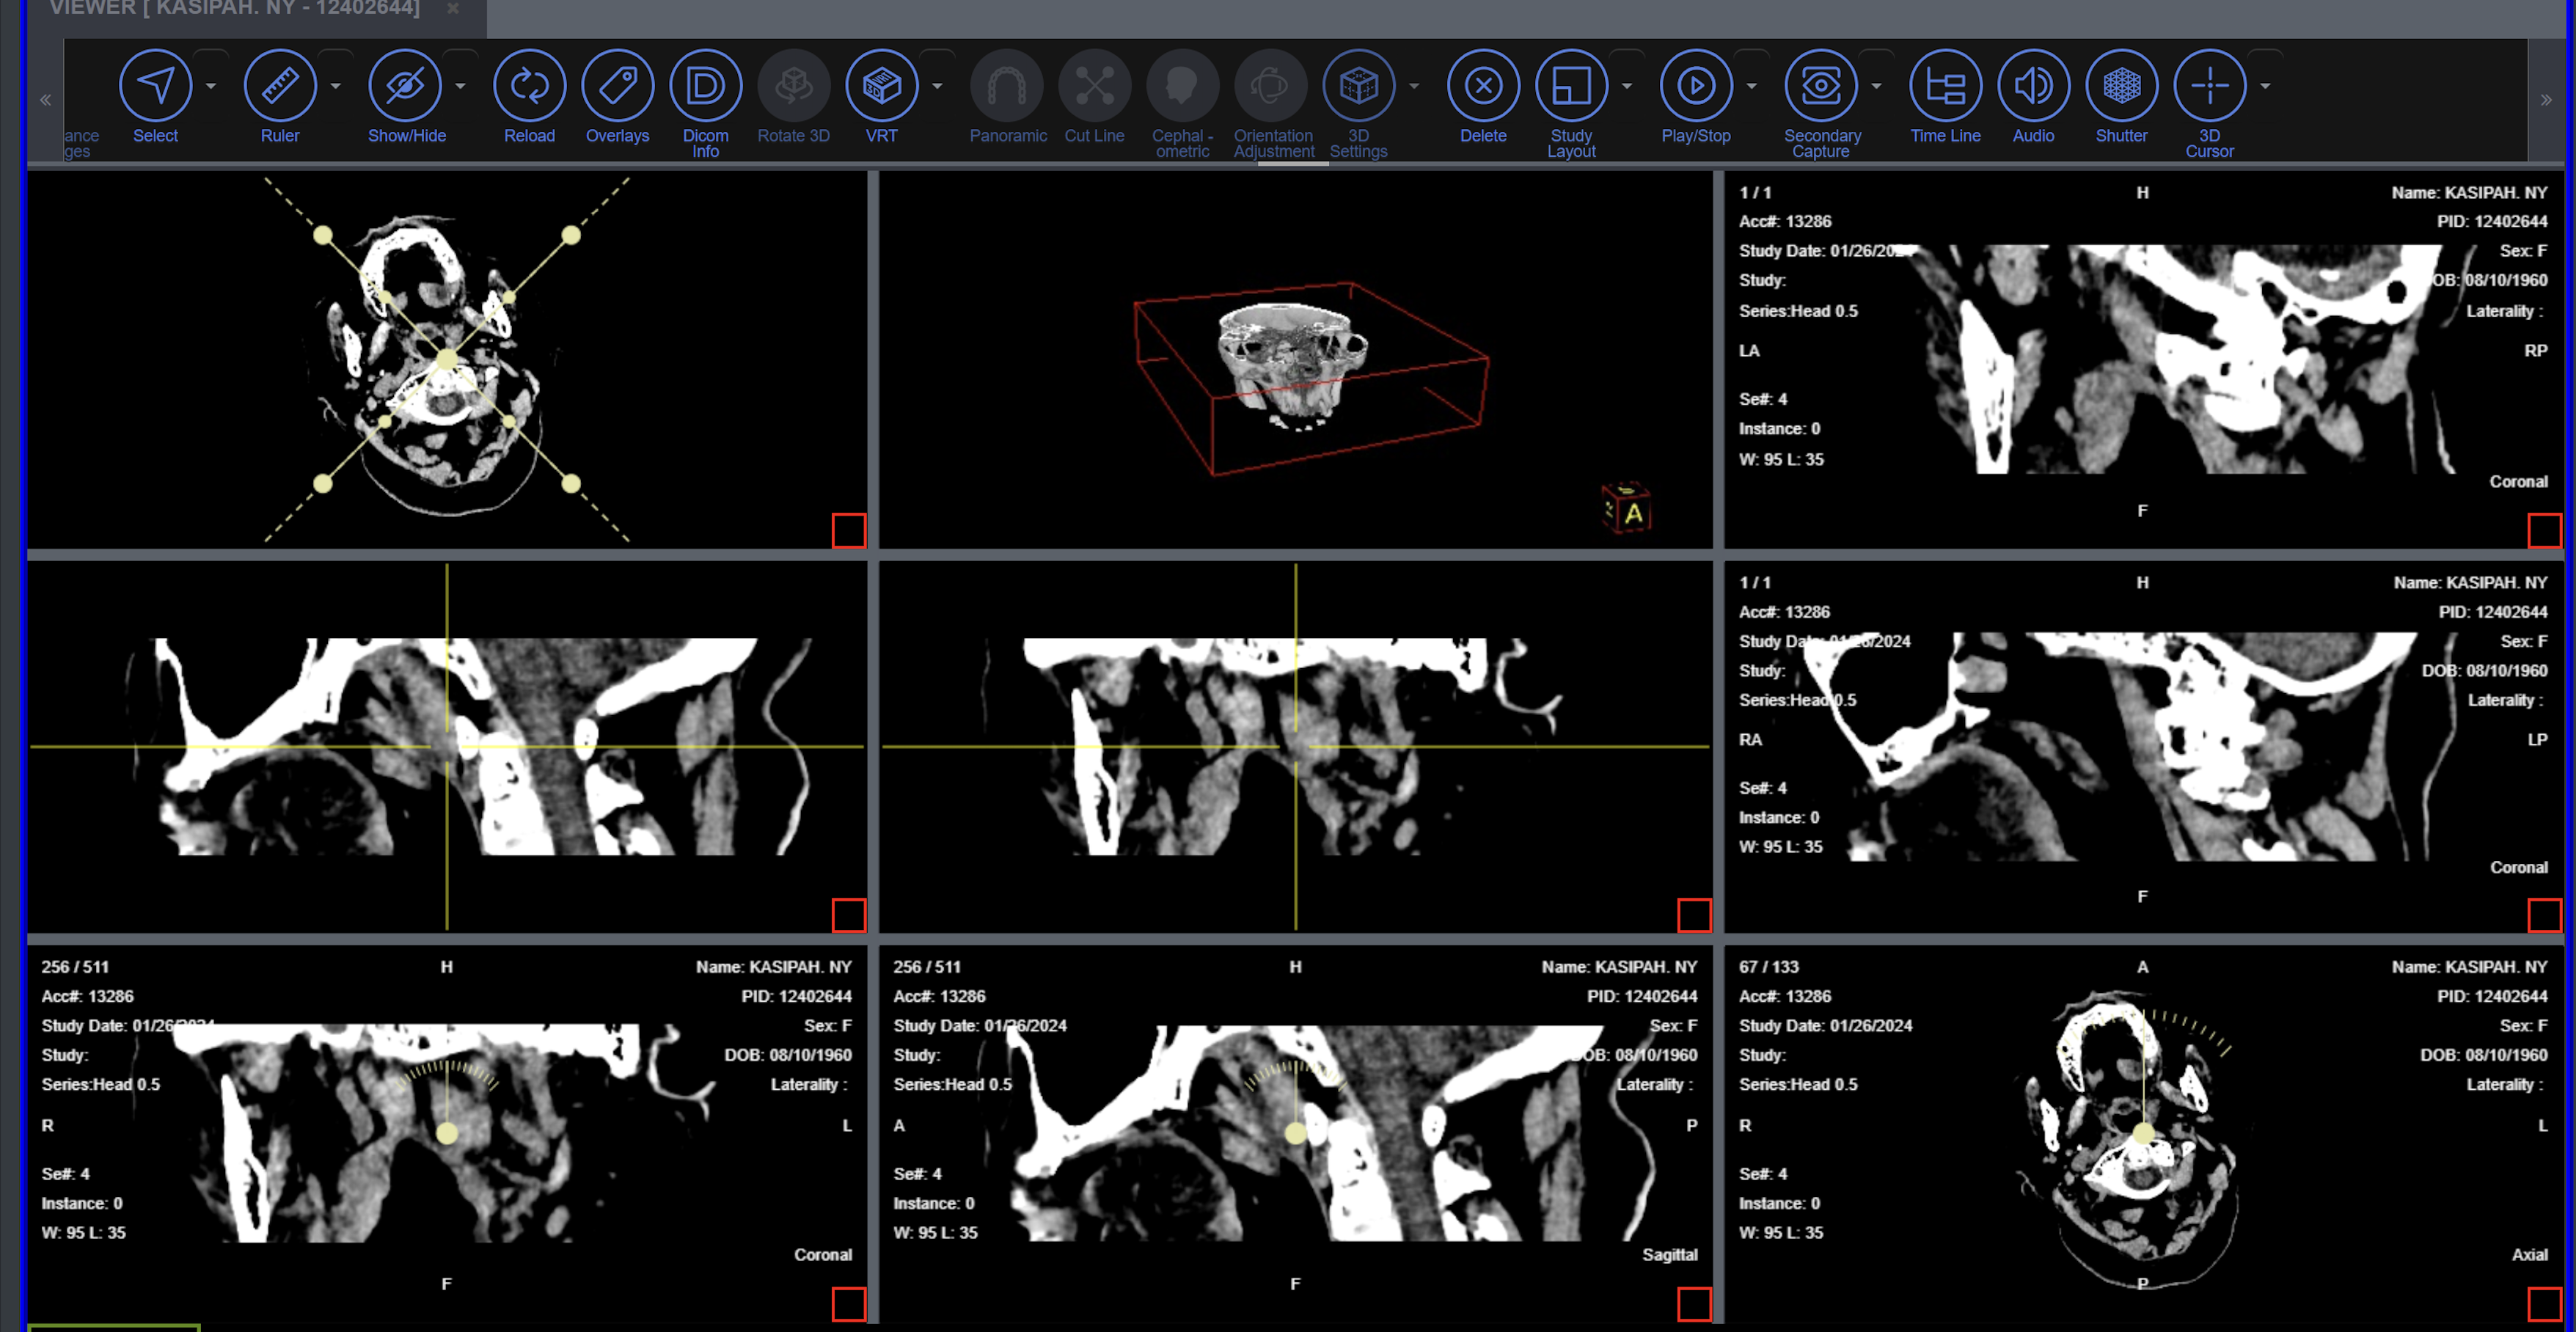2576x1332 pixels.
Task: Tick red checkbox in Axial 67/133 viewport
Action: (x=2544, y=1304)
